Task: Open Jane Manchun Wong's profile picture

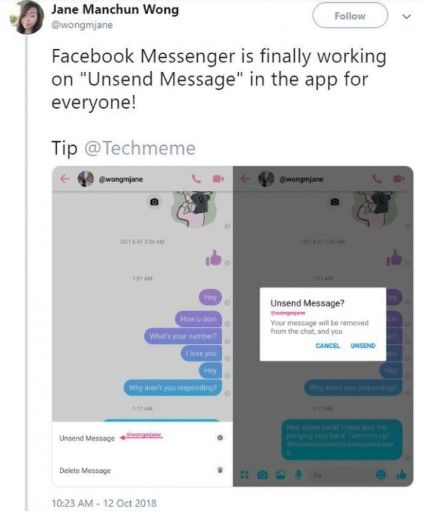Action: [27, 17]
